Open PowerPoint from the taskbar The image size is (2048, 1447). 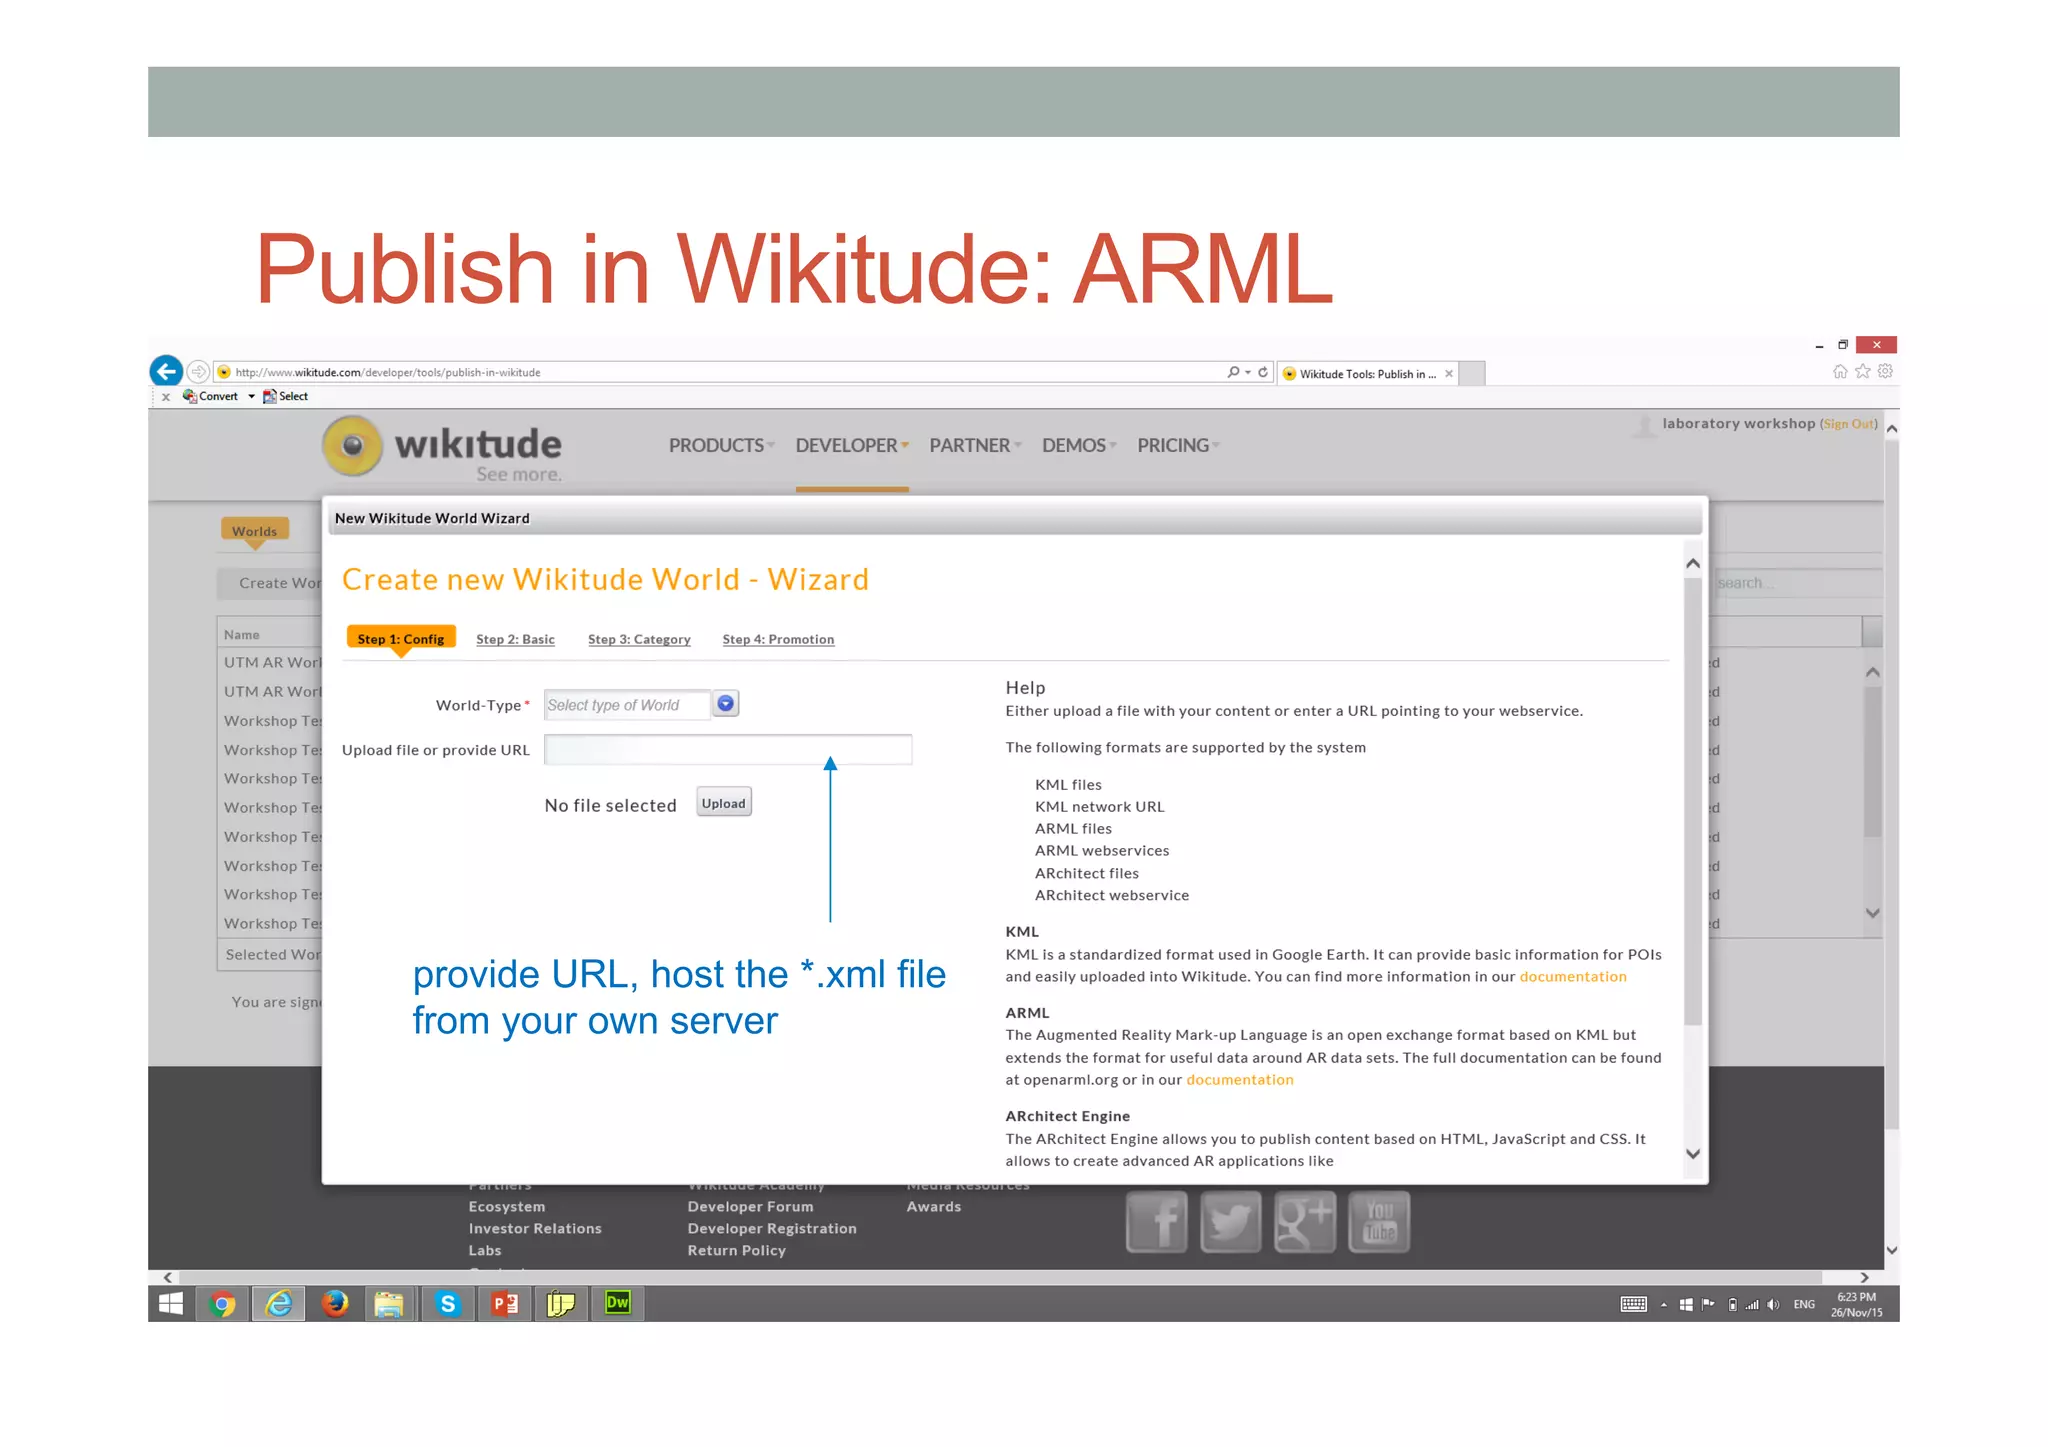(x=505, y=1304)
